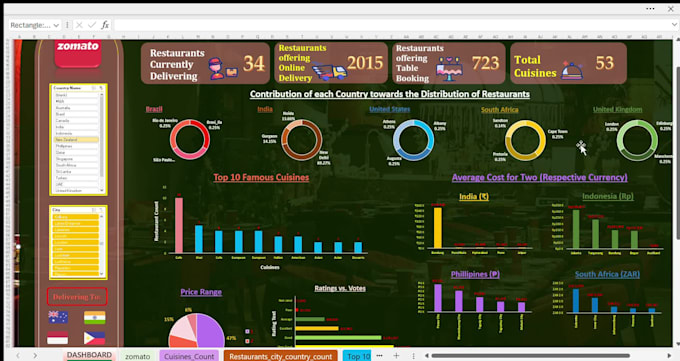Click previous sheet navigation arrow
The height and width of the screenshot is (361, 680).
[x=18, y=356]
